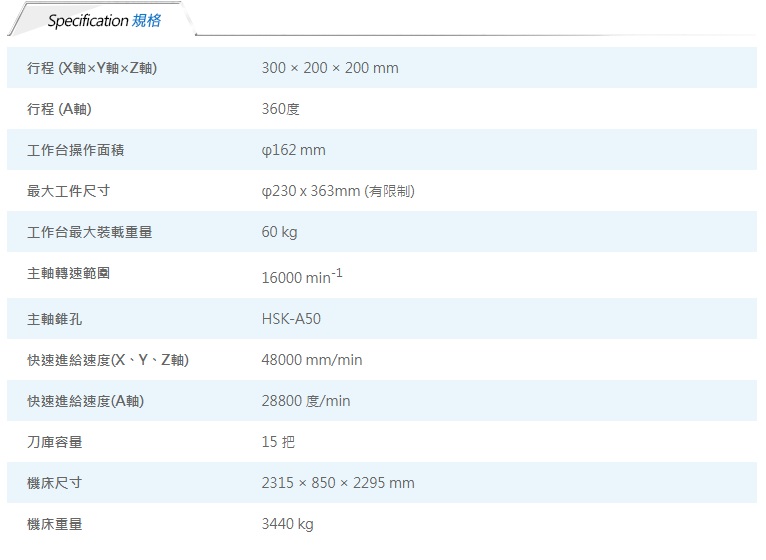Select the 2315 × 850 × 2295 mm value
The width and height of the screenshot is (766, 560).
pos(337,483)
